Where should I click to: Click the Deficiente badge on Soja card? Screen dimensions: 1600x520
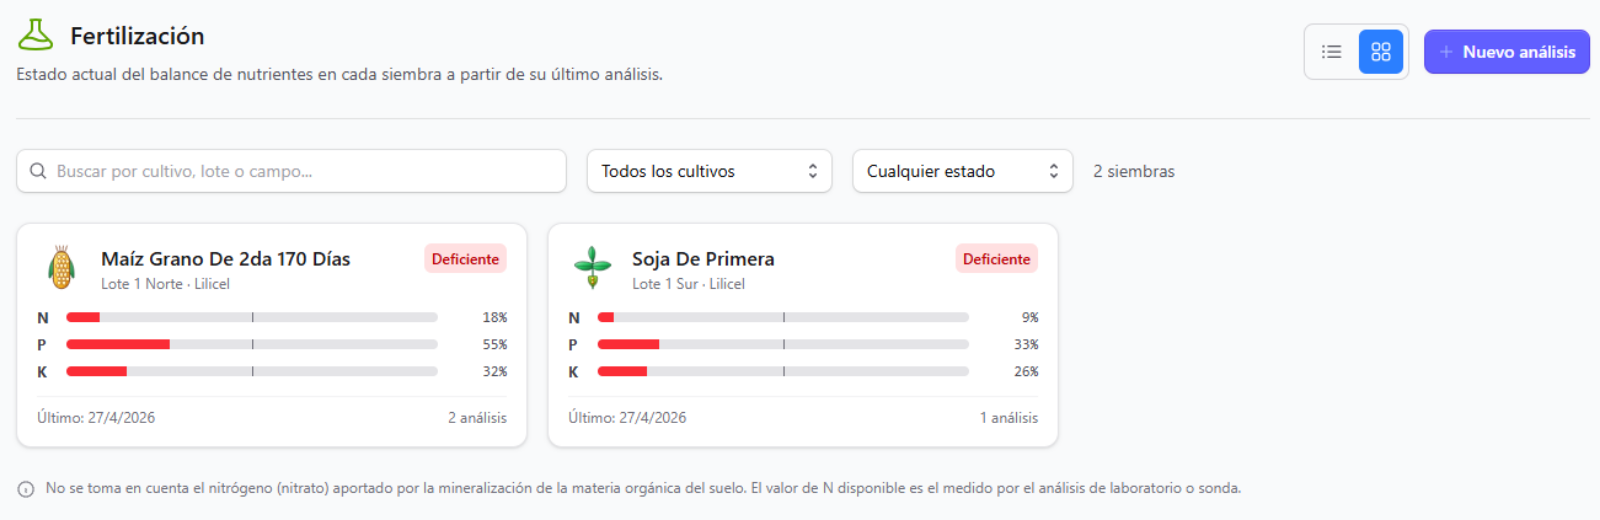tap(996, 259)
